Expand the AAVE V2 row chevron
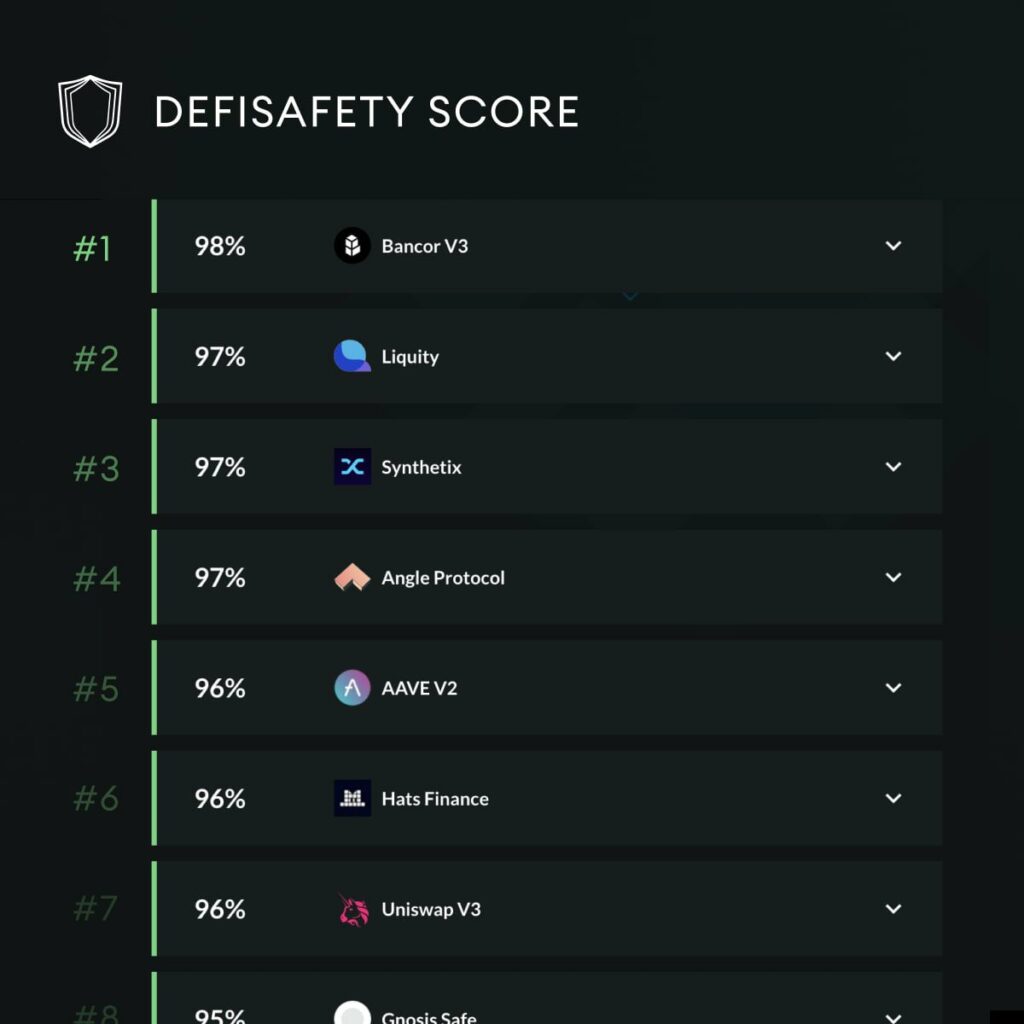 click(893, 688)
